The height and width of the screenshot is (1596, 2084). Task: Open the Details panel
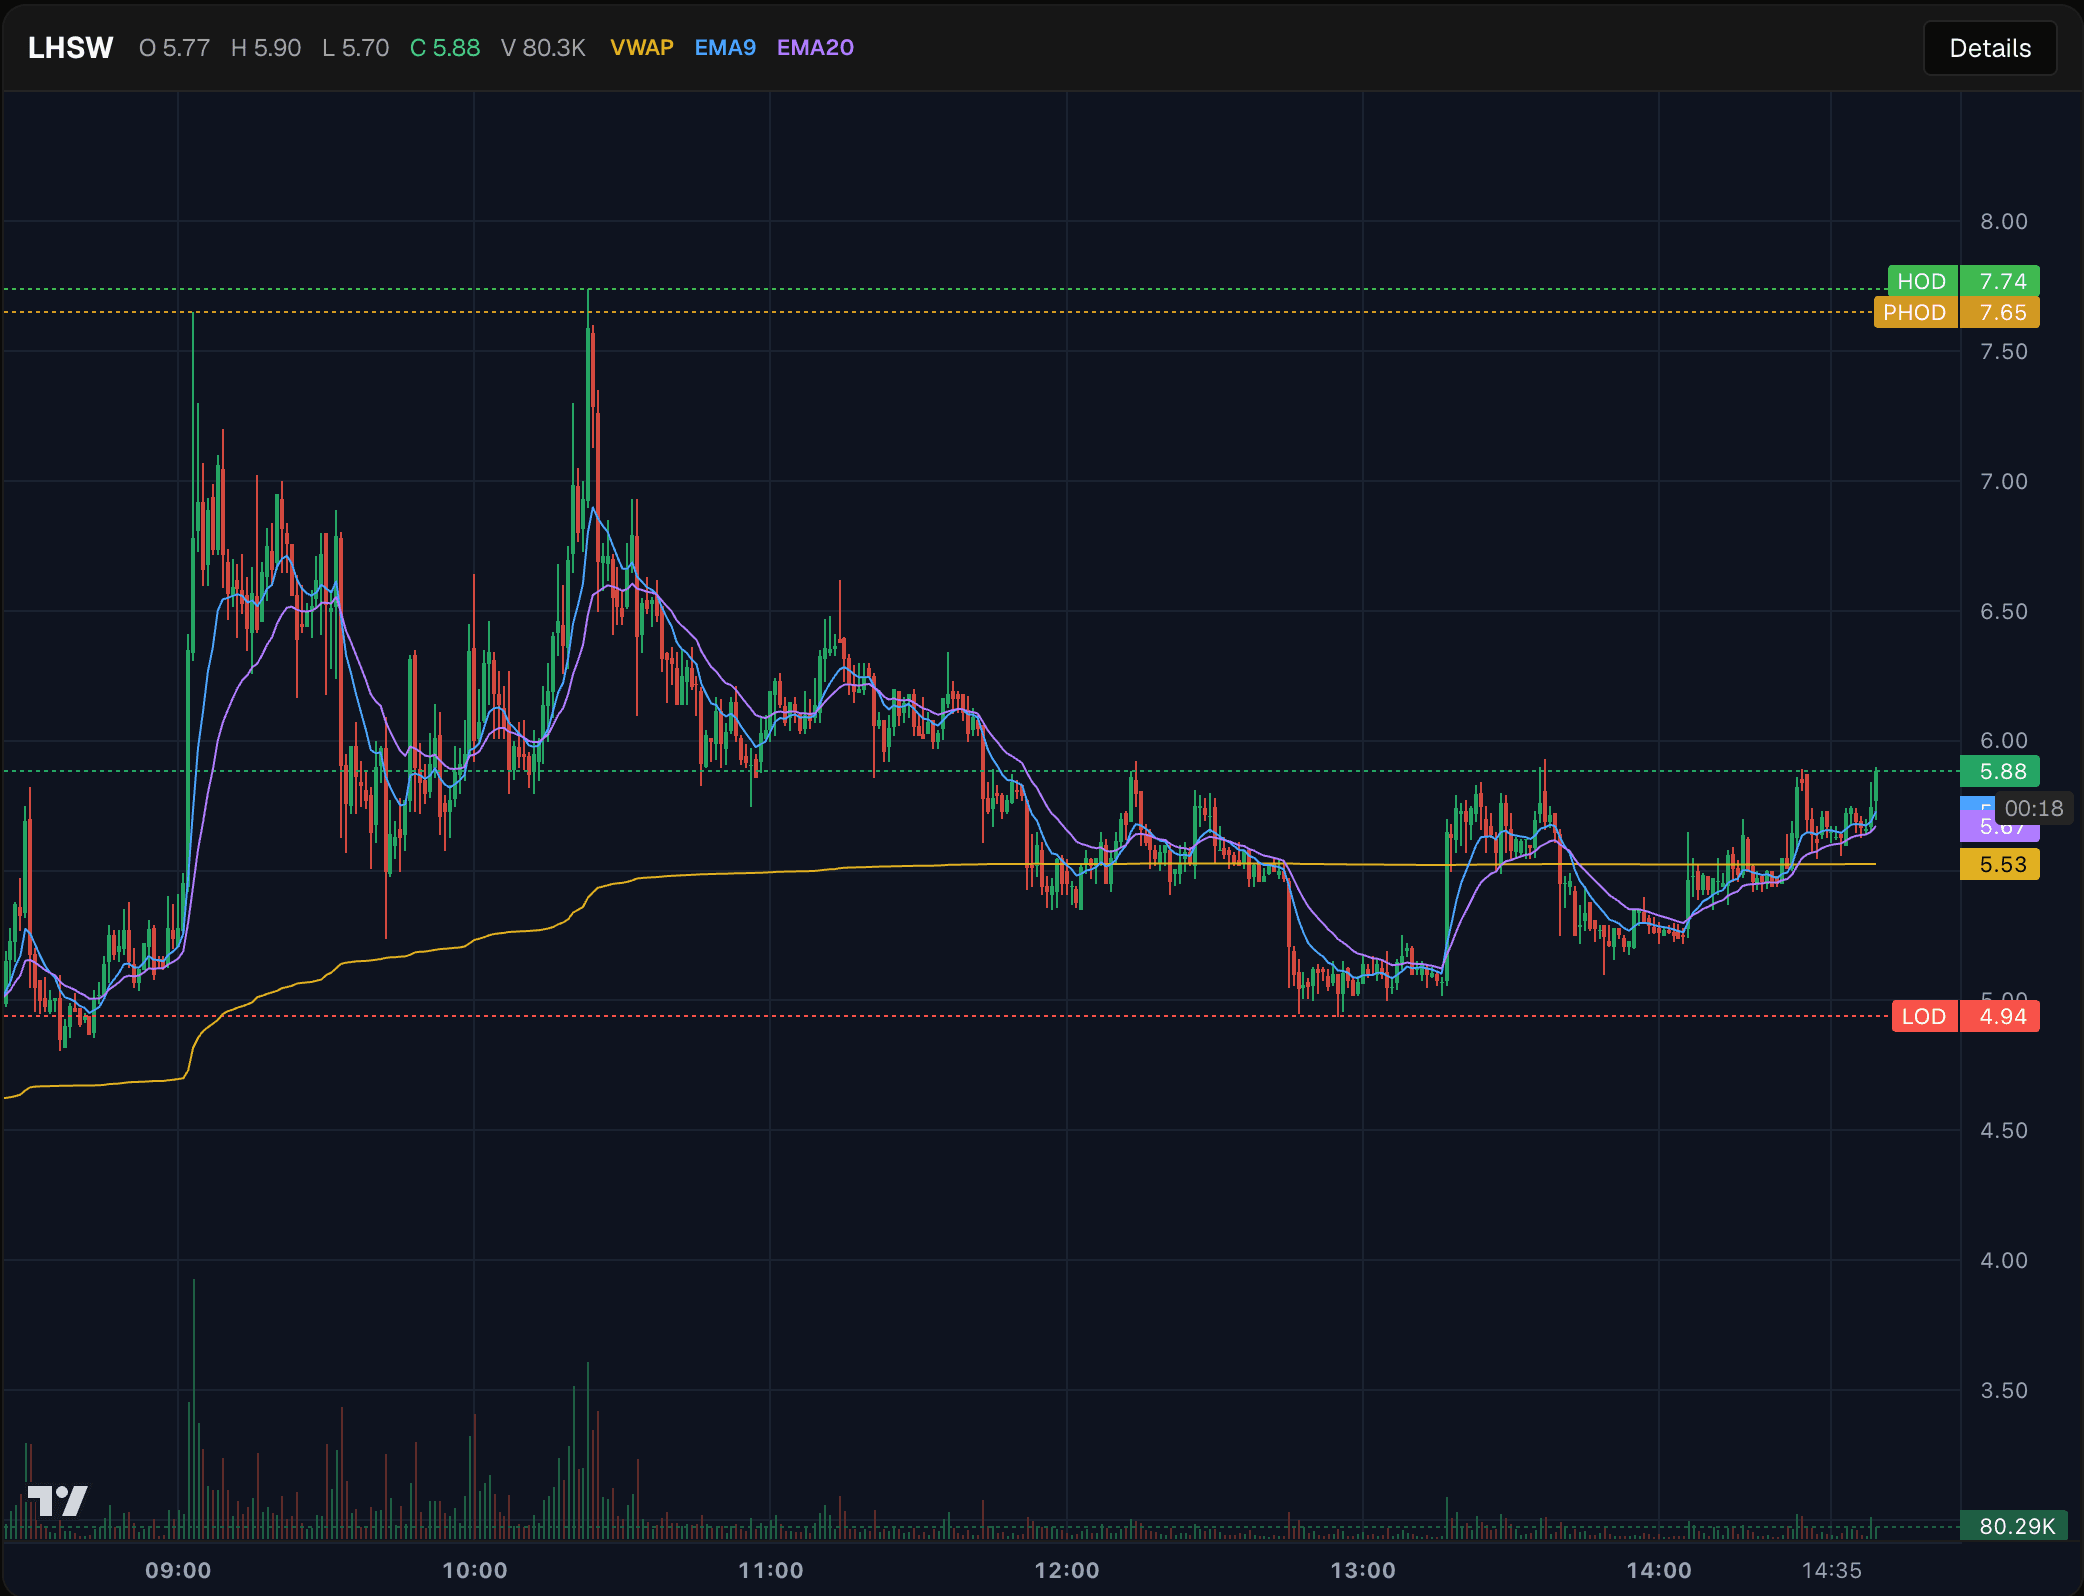click(x=1989, y=48)
